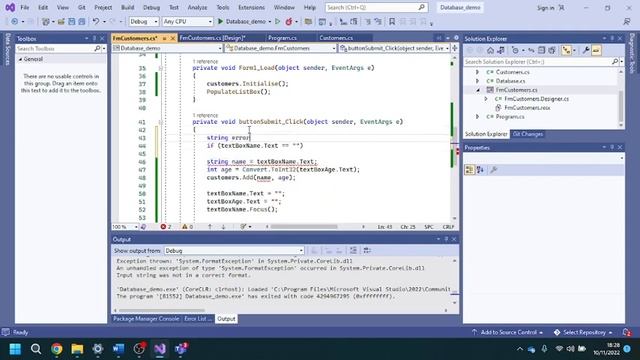Viewport: 640px width, 360px height.
Task: Toggle pin on the FrmCustomers.cs tab
Action: point(164,38)
